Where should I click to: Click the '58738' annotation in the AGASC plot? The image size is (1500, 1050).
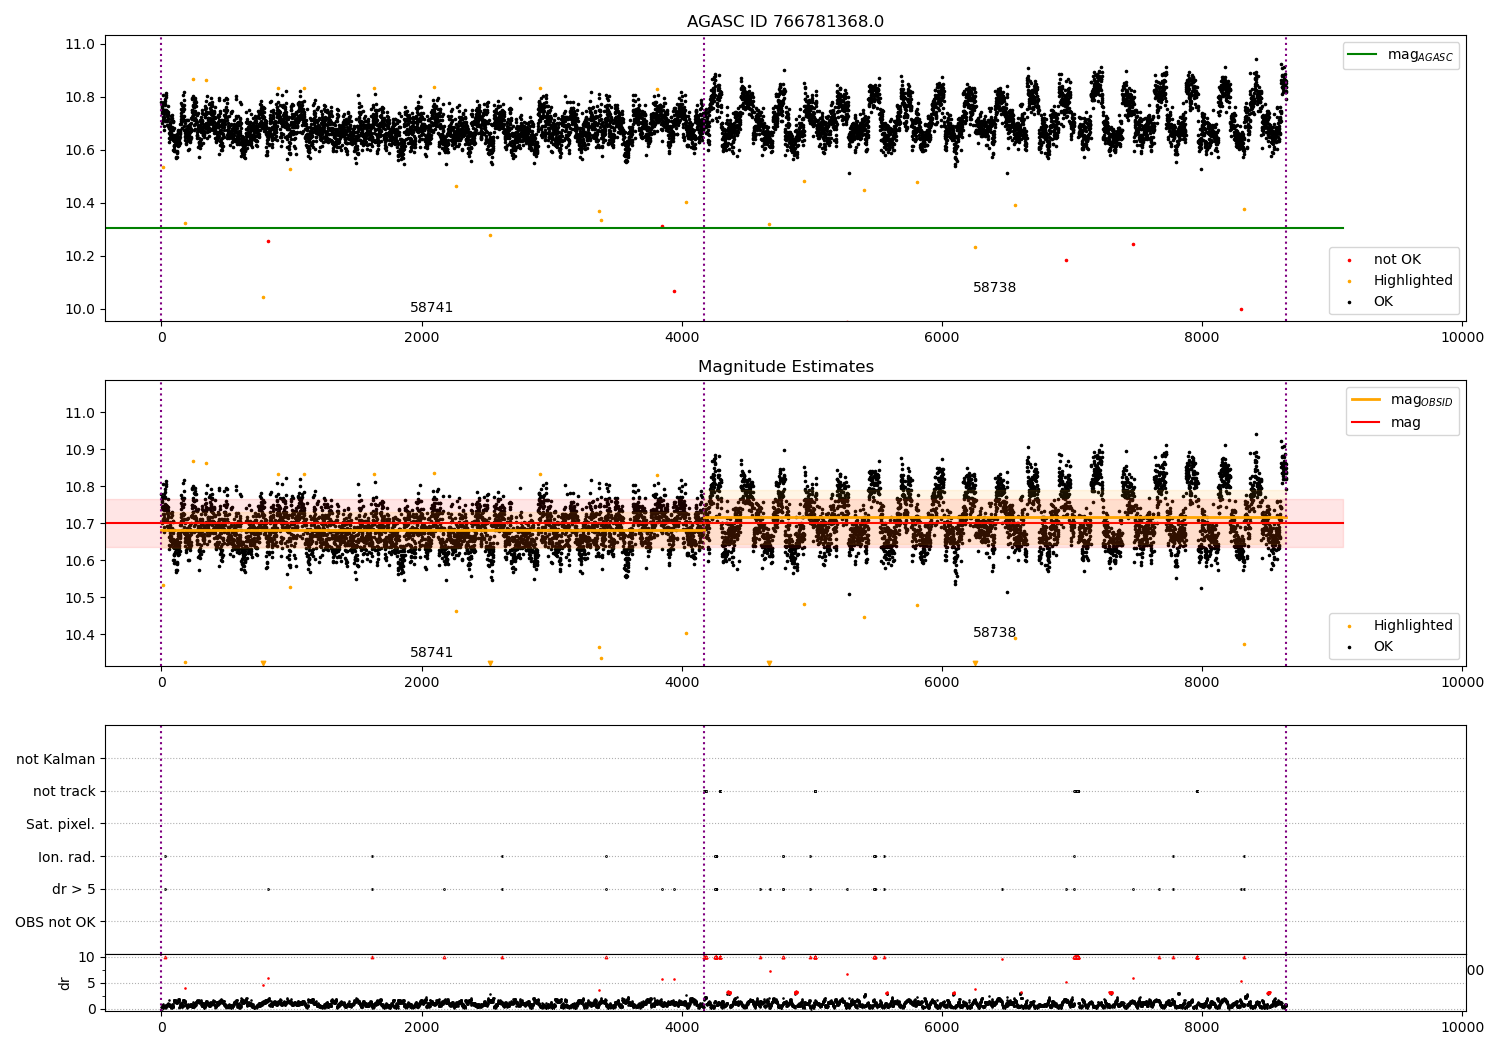coord(994,288)
